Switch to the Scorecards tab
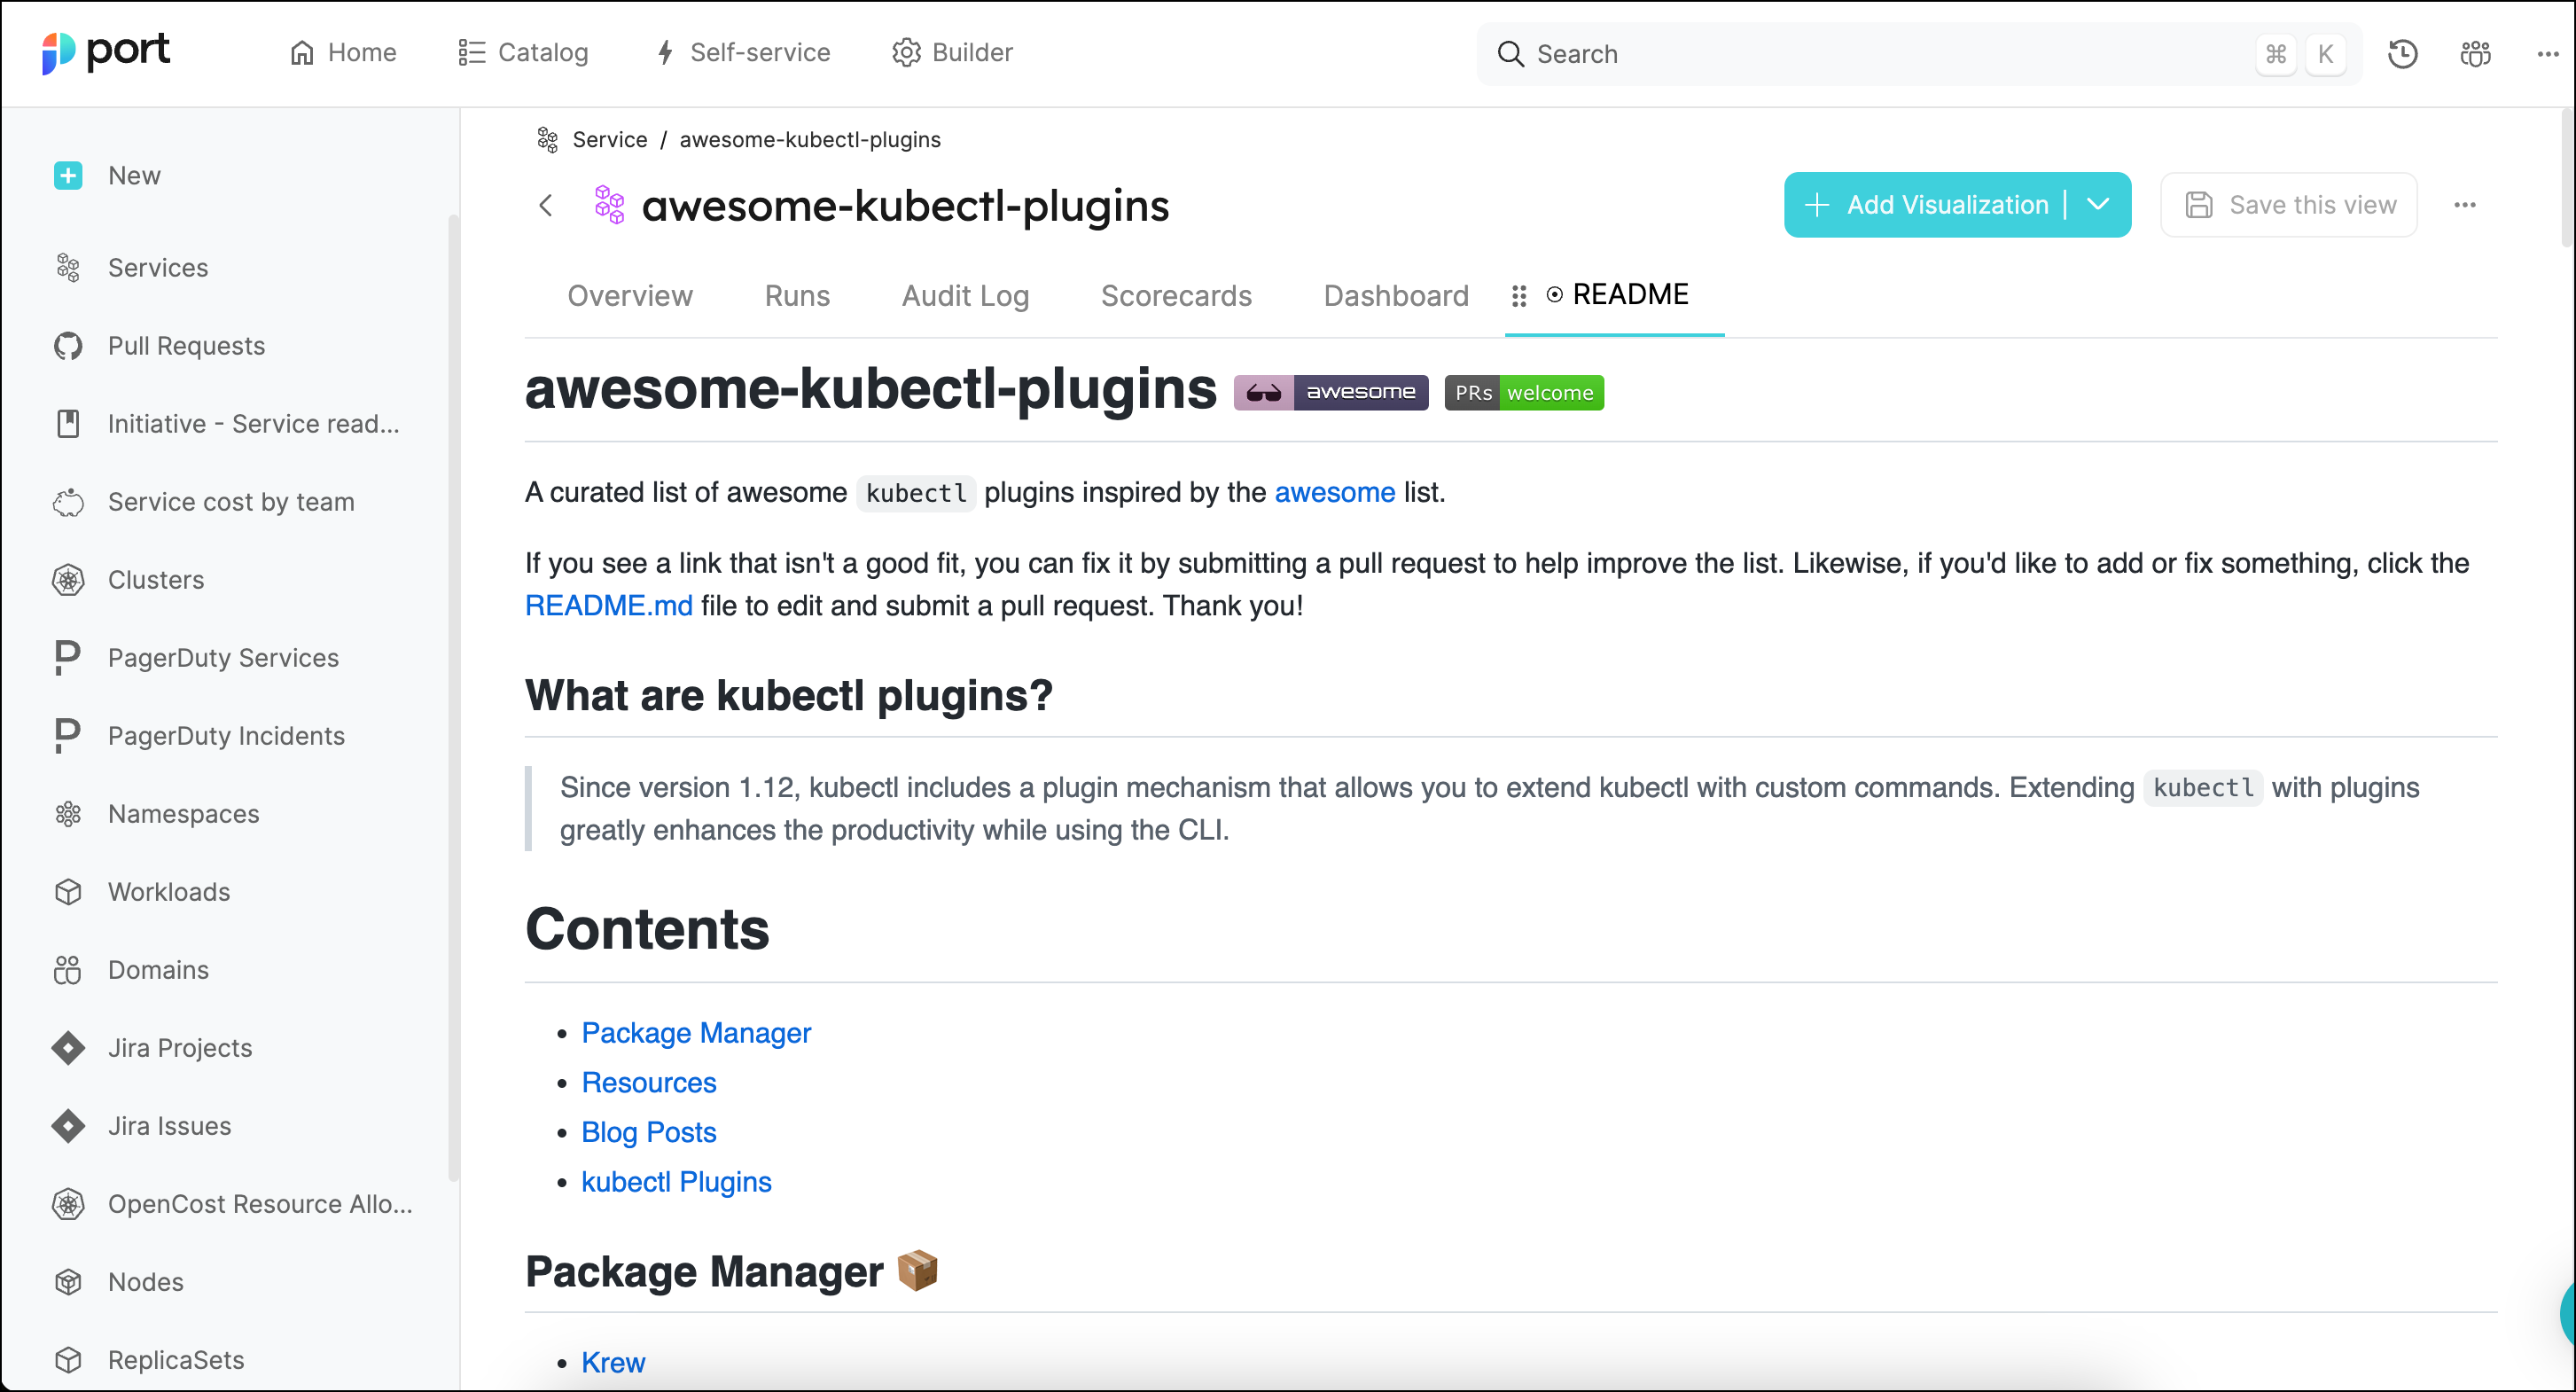 pyautogui.click(x=1176, y=296)
